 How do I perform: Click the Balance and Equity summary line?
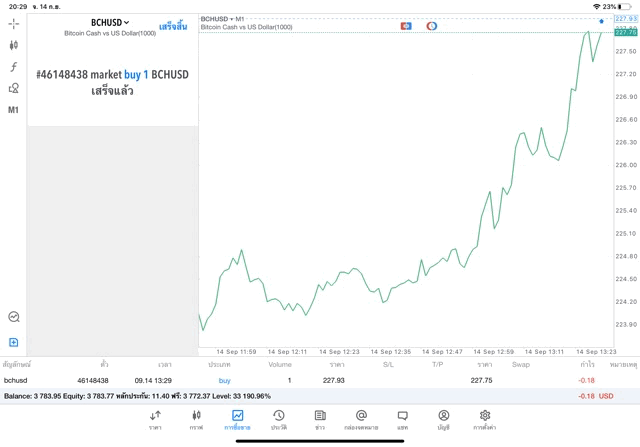[137, 396]
